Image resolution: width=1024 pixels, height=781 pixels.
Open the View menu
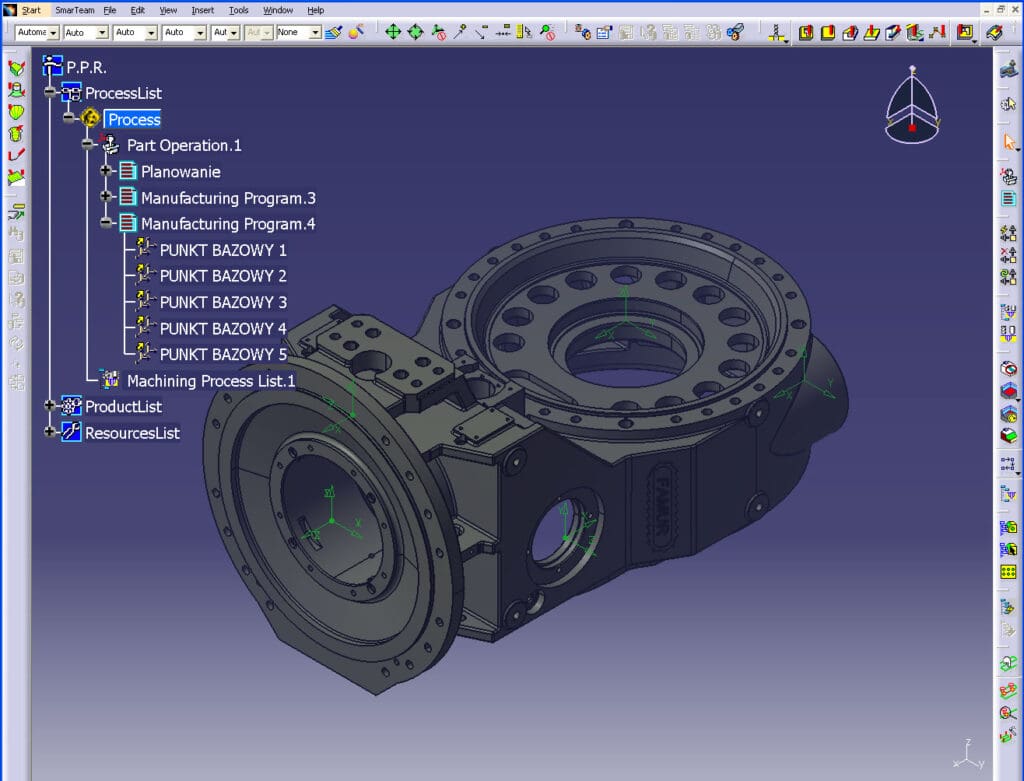[168, 10]
